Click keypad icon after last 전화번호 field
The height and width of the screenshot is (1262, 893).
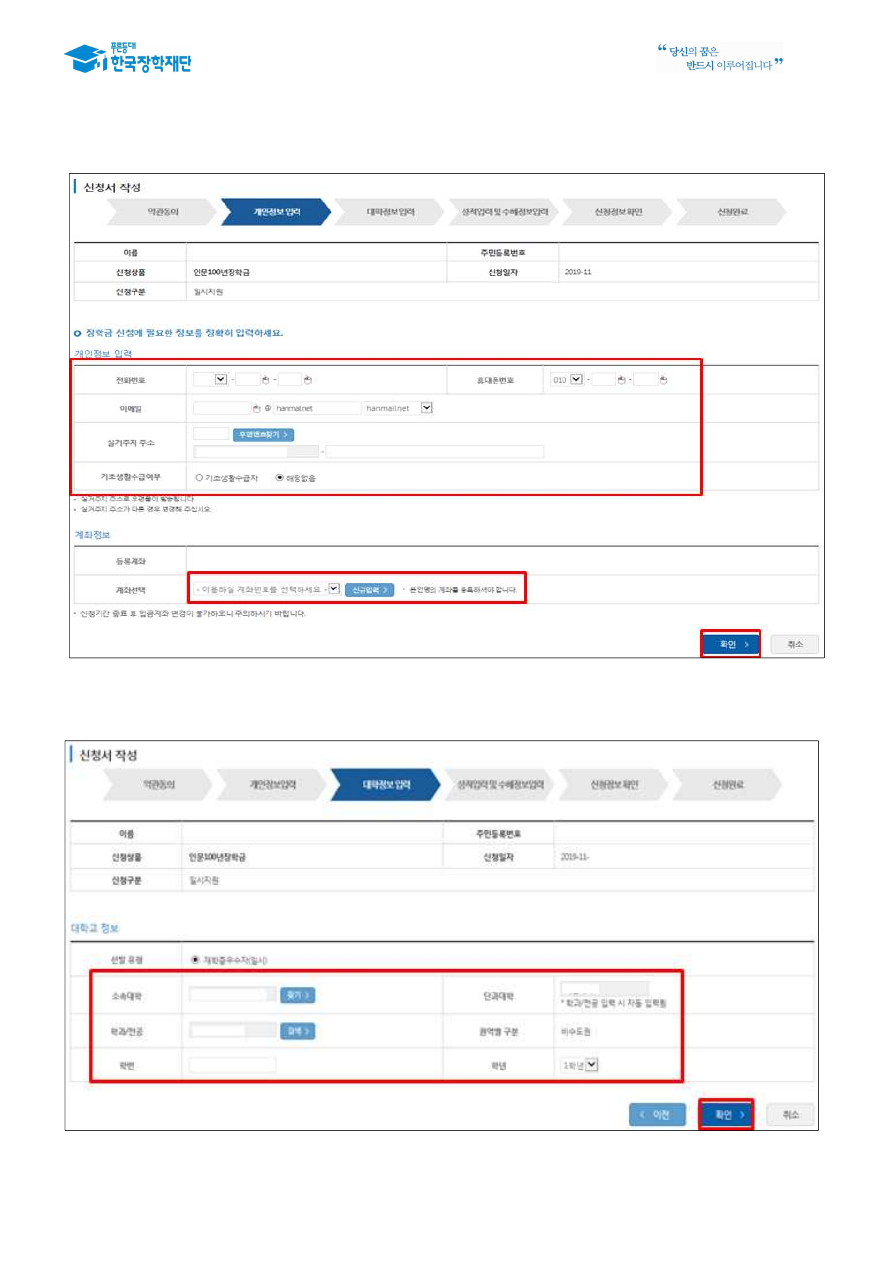click(x=307, y=379)
